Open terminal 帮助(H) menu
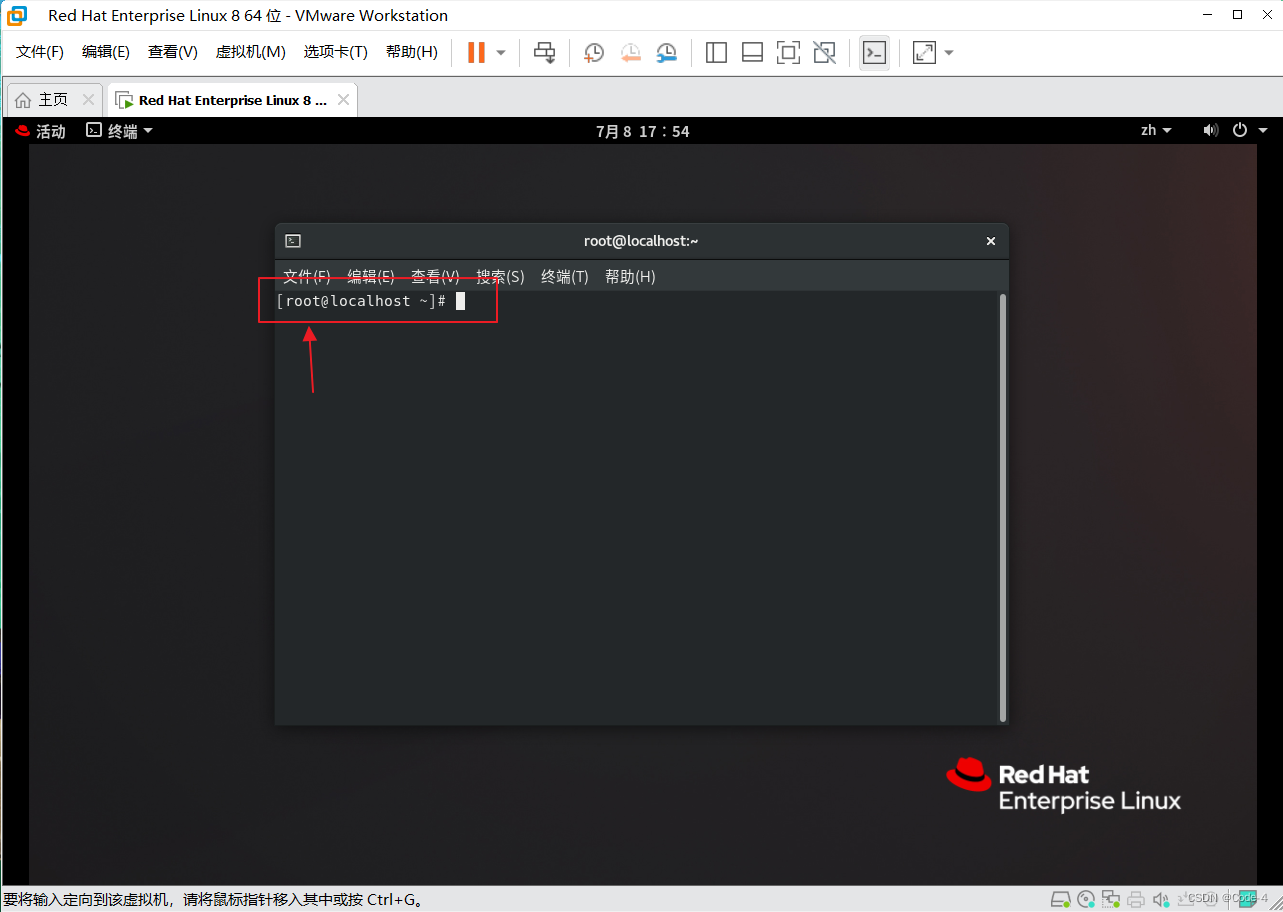The height and width of the screenshot is (912, 1283). pyautogui.click(x=630, y=277)
